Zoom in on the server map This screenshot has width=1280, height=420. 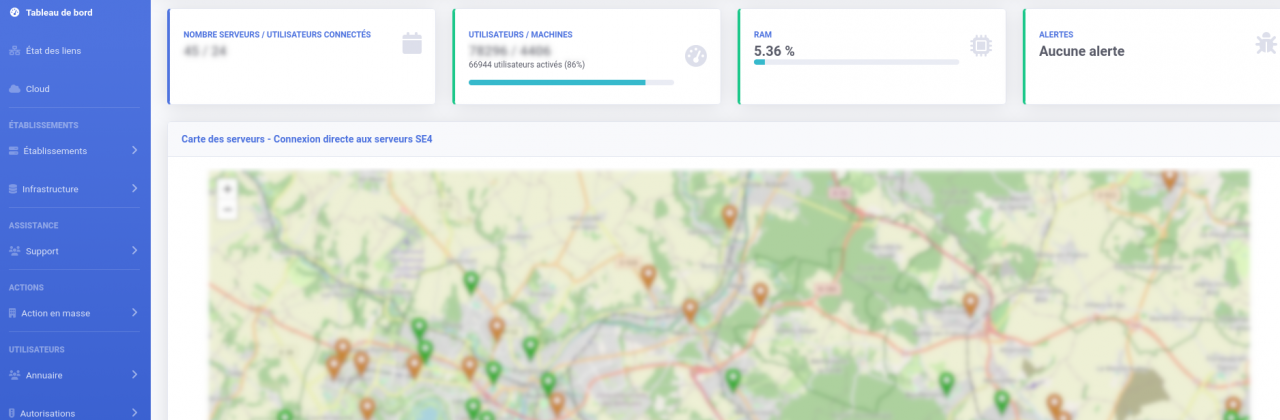(228, 189)
